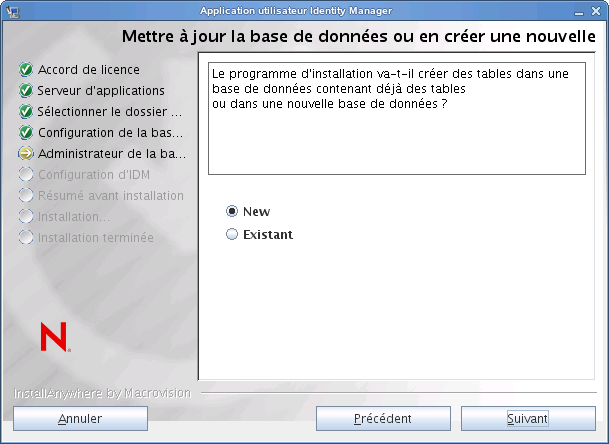Screen dimensions: 609x444
Task: Click green check icon beside Serveur d'applications
Action: tap(26, 91)
